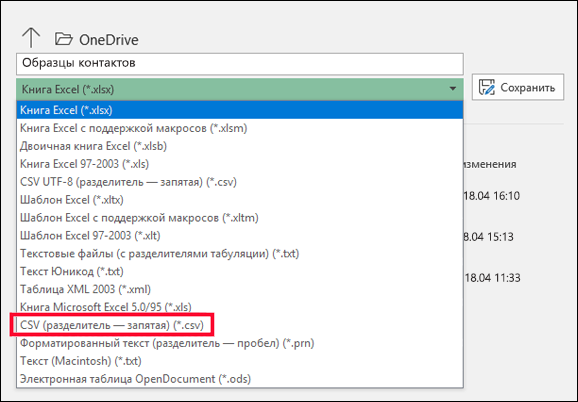Click the OneDrive location label
This screenshot has height=402, width=578.
pos(109,40)
